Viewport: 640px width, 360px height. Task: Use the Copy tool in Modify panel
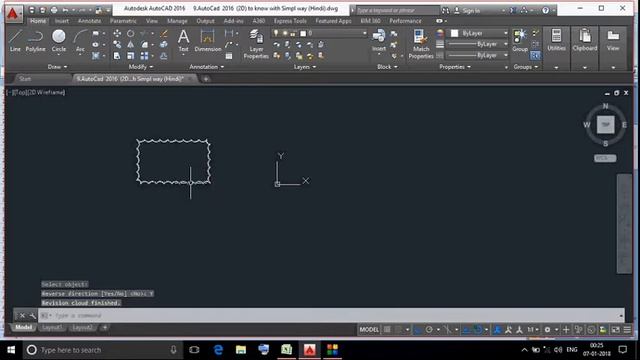(117, 44)
